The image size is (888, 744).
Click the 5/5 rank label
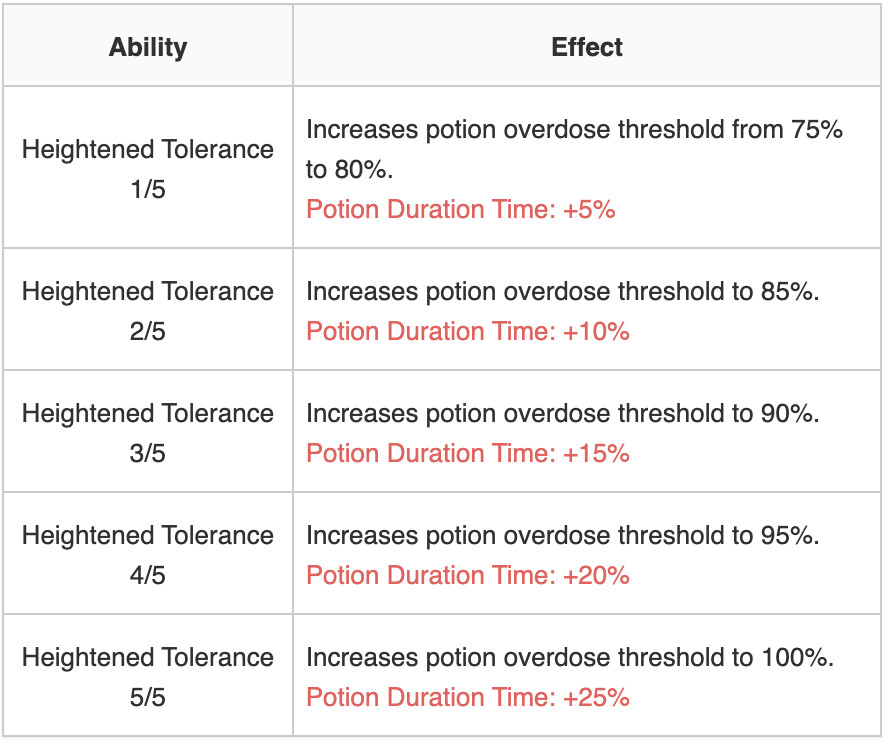148,697
